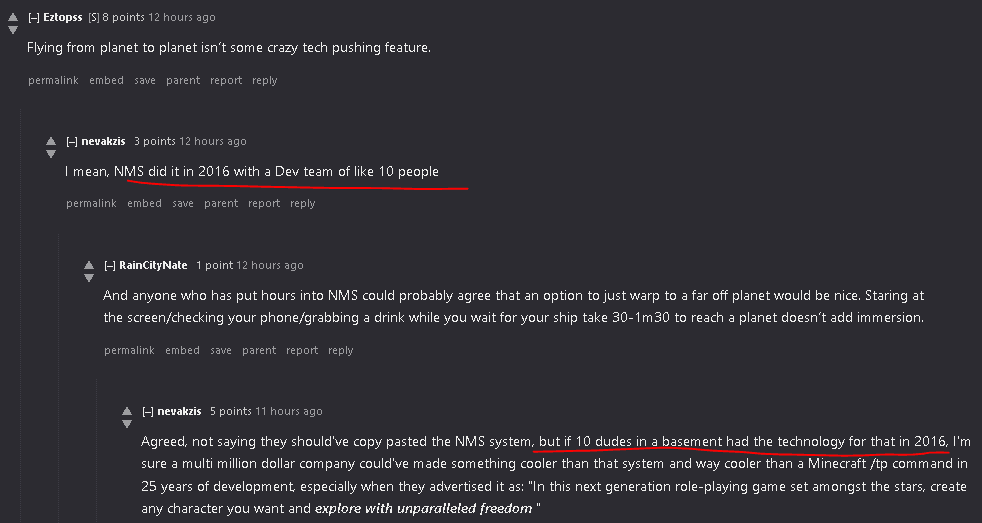This screenshot has width=982, height=523.
Task: Upvote nevakzis's 5-point comment
Action: tap(127, 411)
